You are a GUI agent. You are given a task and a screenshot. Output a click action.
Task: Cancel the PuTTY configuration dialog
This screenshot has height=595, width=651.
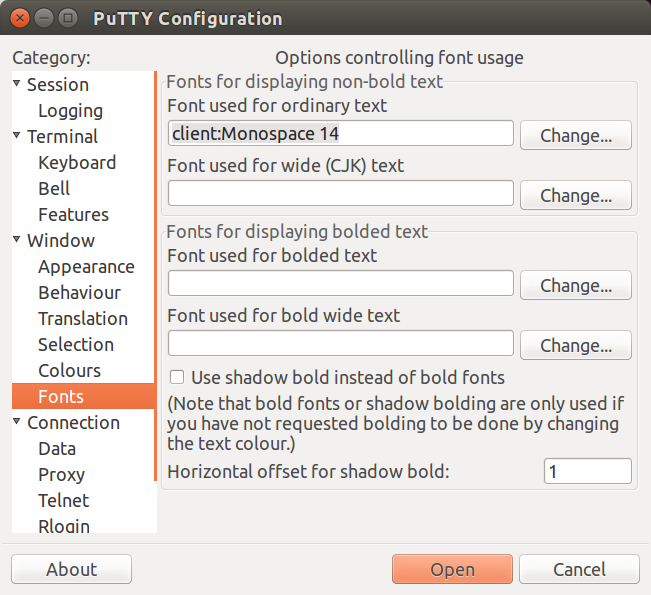pyautogui.click(x=579, y=569)
